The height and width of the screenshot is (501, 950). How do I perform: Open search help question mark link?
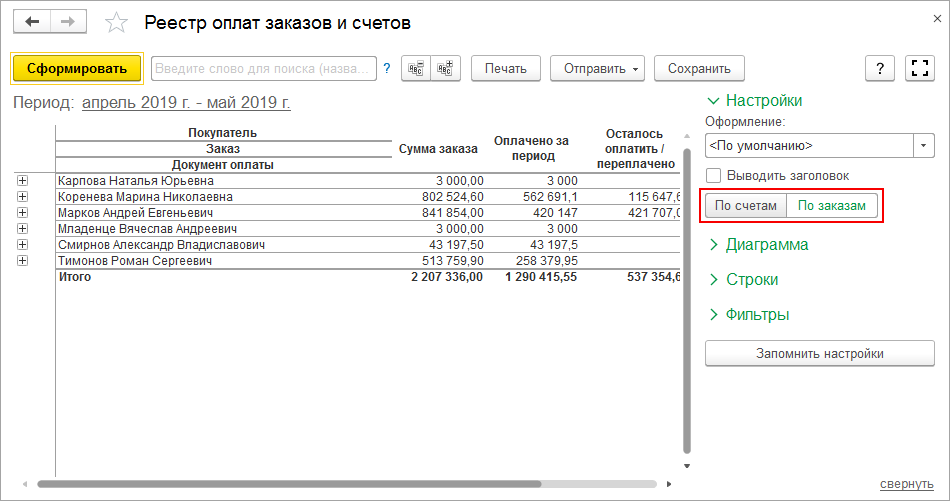coord(387,68)
